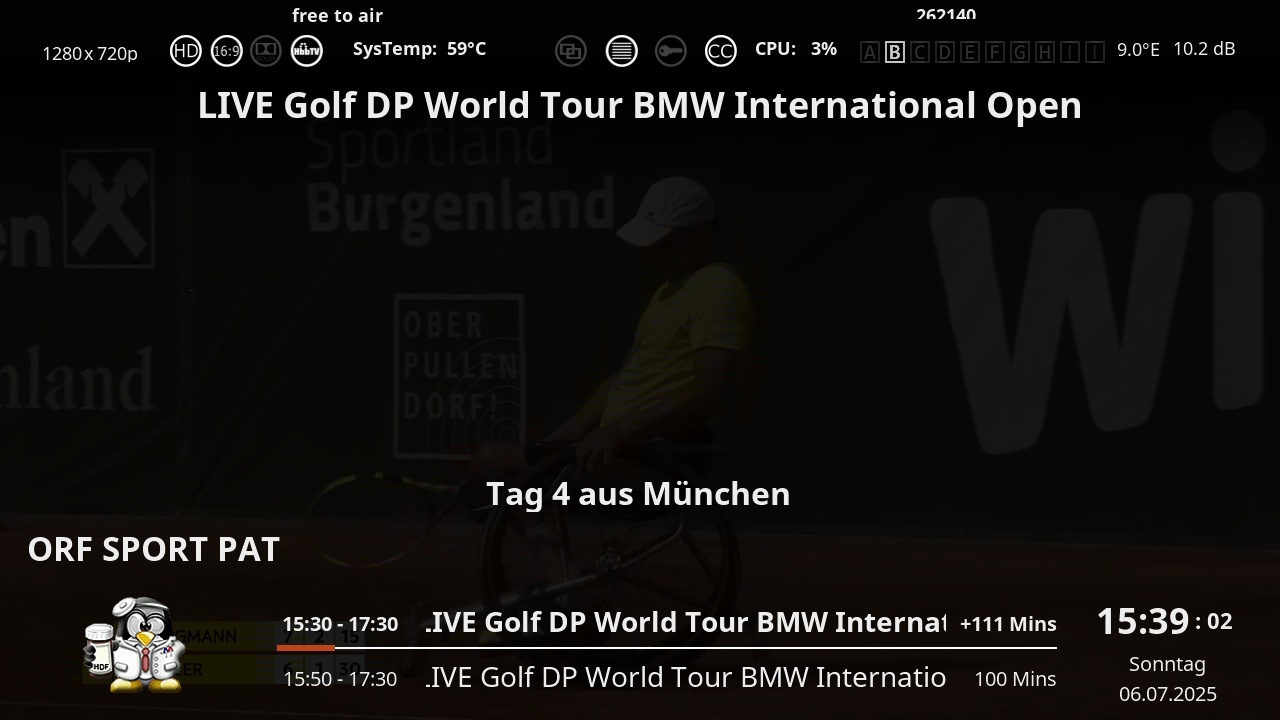Click the CC subtitles icon
Viewport: 1280px width, 720px height.
[x=721, y=51]
